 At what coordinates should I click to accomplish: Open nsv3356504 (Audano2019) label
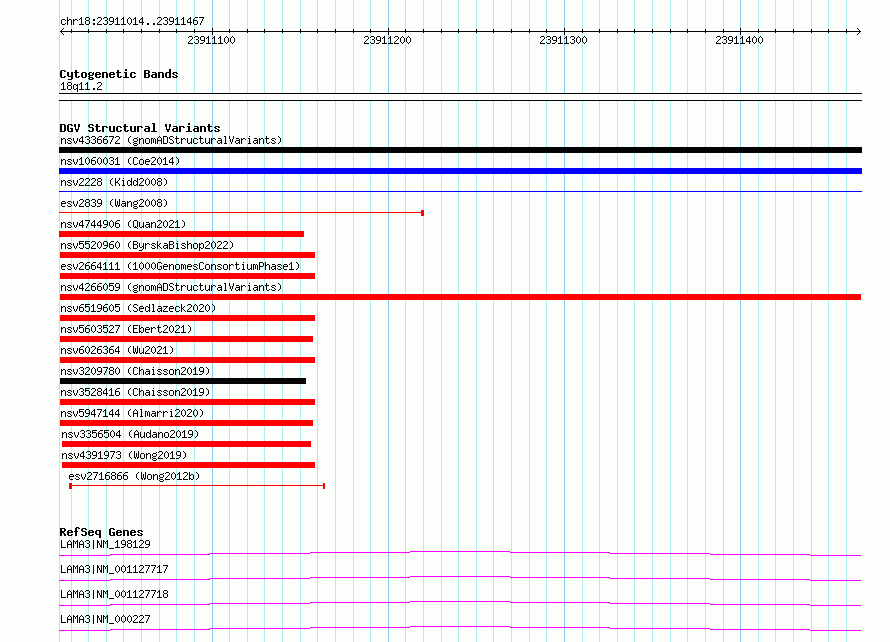130,434
